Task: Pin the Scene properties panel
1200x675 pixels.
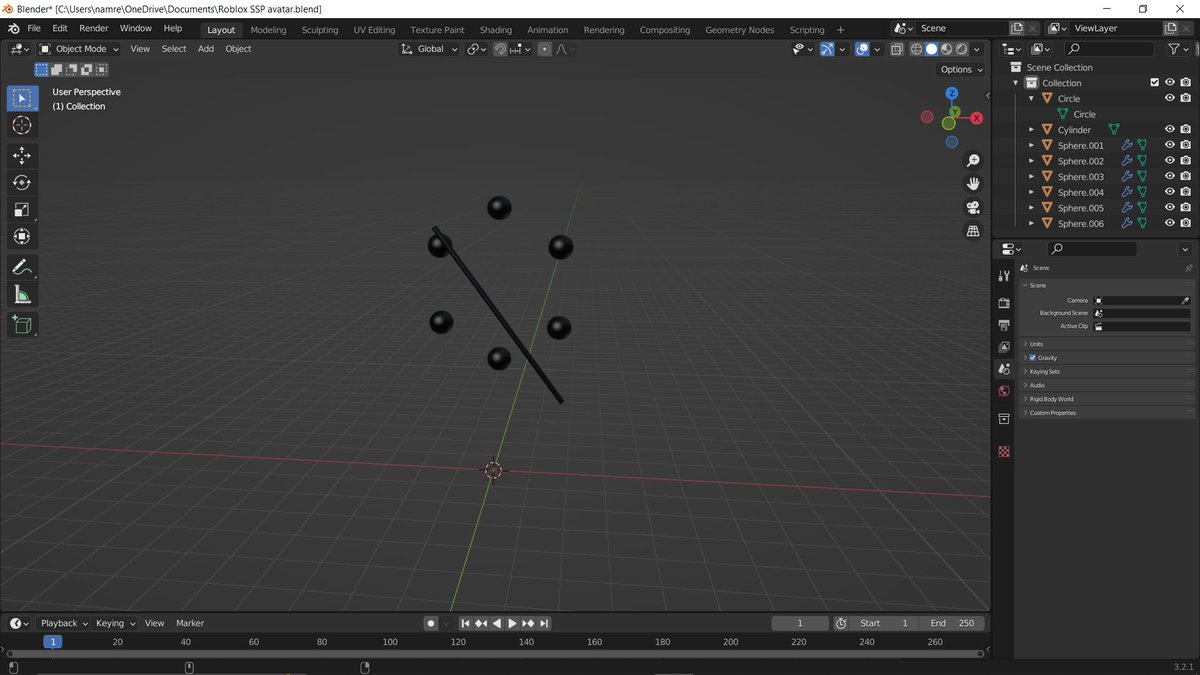Action: coord(1188,268)
